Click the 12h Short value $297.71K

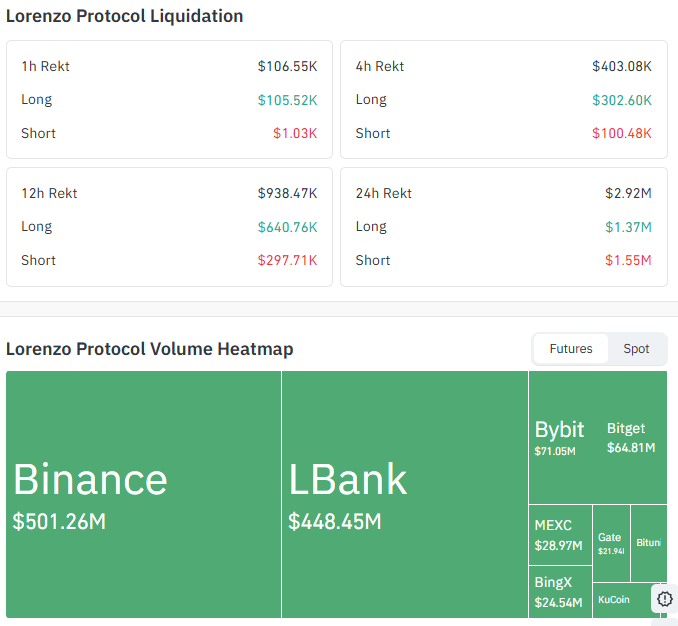tap(288, 260)
